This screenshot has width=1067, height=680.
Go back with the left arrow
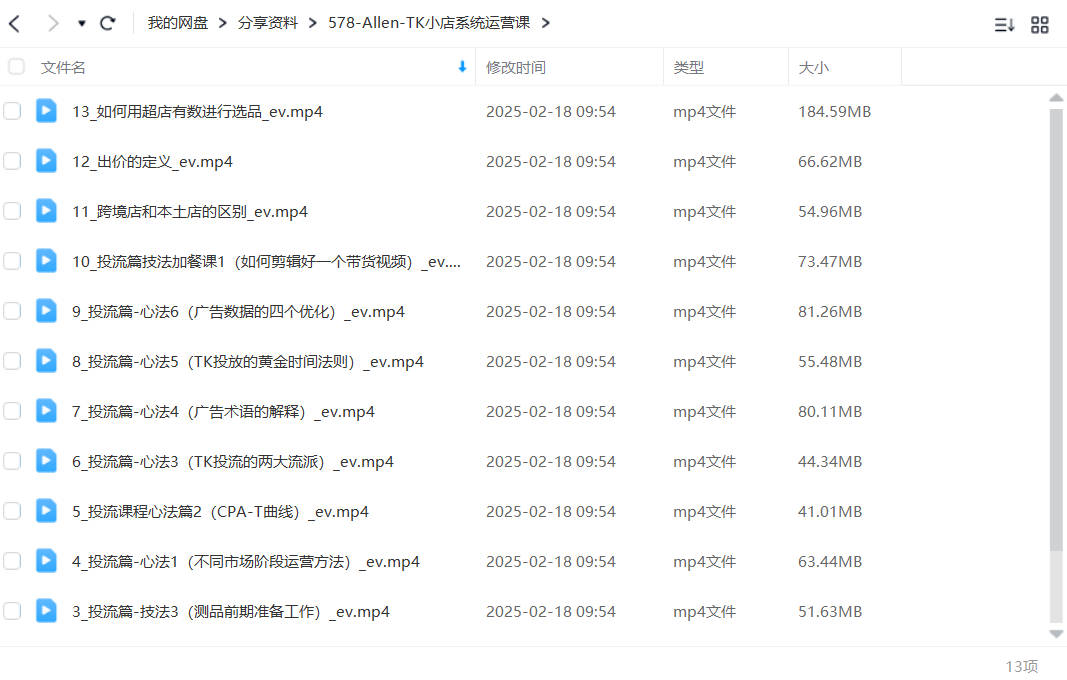pyautogui.click(x=14, y=24)
